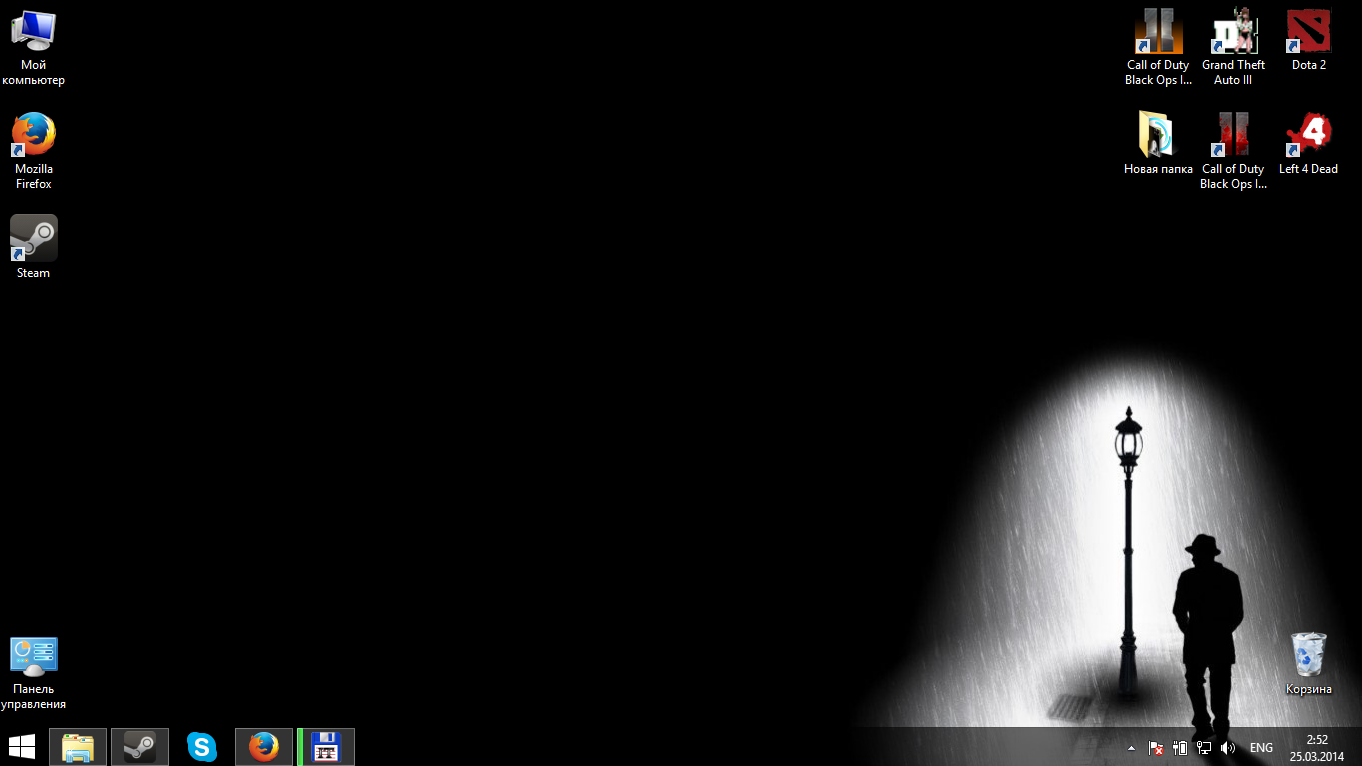Open the Панель управления desktop icon
Viewport: 1362px width, 766px height.
point(33,673)
